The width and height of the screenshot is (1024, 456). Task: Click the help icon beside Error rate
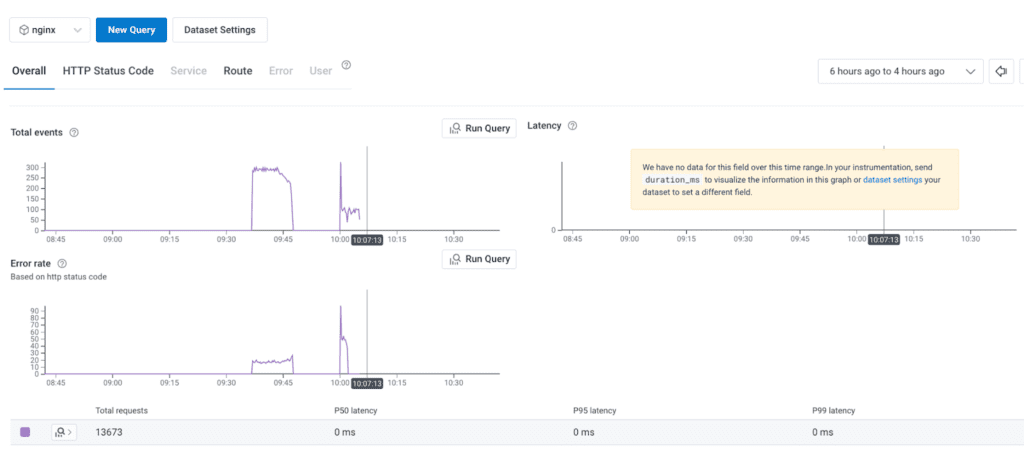tap(62, 263)
